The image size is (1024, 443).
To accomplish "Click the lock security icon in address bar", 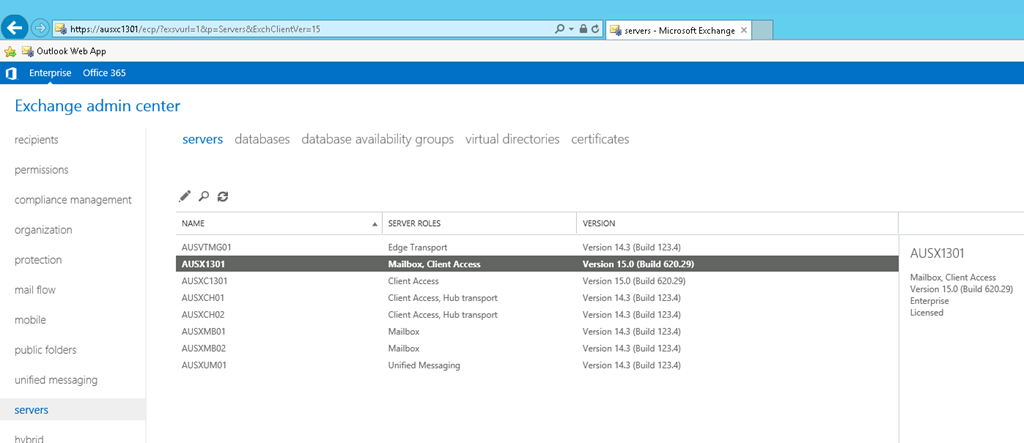I will point(583,29).
